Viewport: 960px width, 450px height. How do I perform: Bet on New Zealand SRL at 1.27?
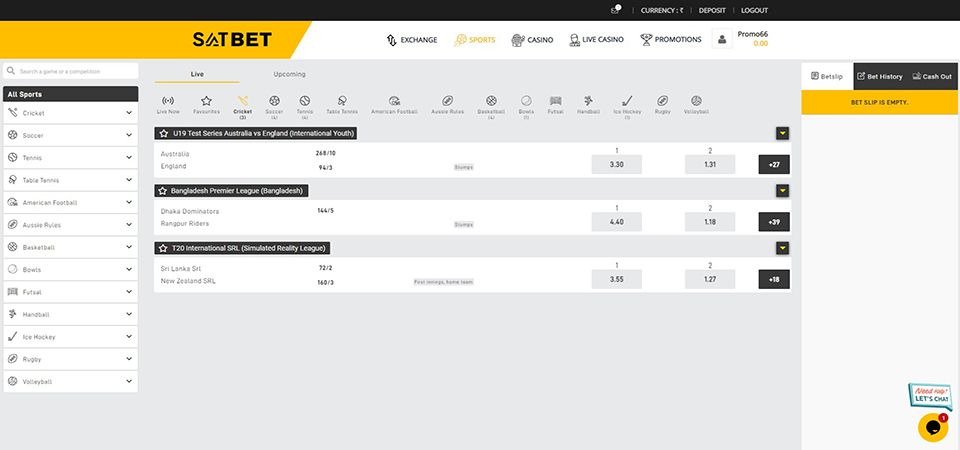coord(710,279)
